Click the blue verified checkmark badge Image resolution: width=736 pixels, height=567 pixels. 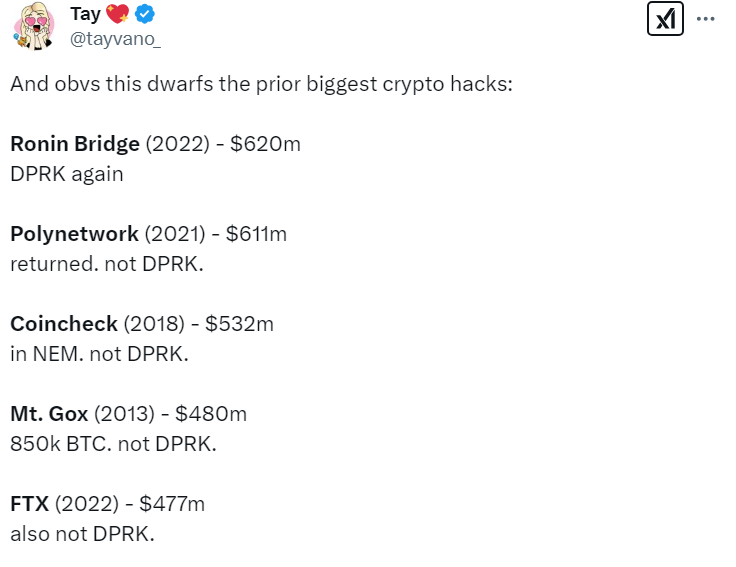(145, 14)
